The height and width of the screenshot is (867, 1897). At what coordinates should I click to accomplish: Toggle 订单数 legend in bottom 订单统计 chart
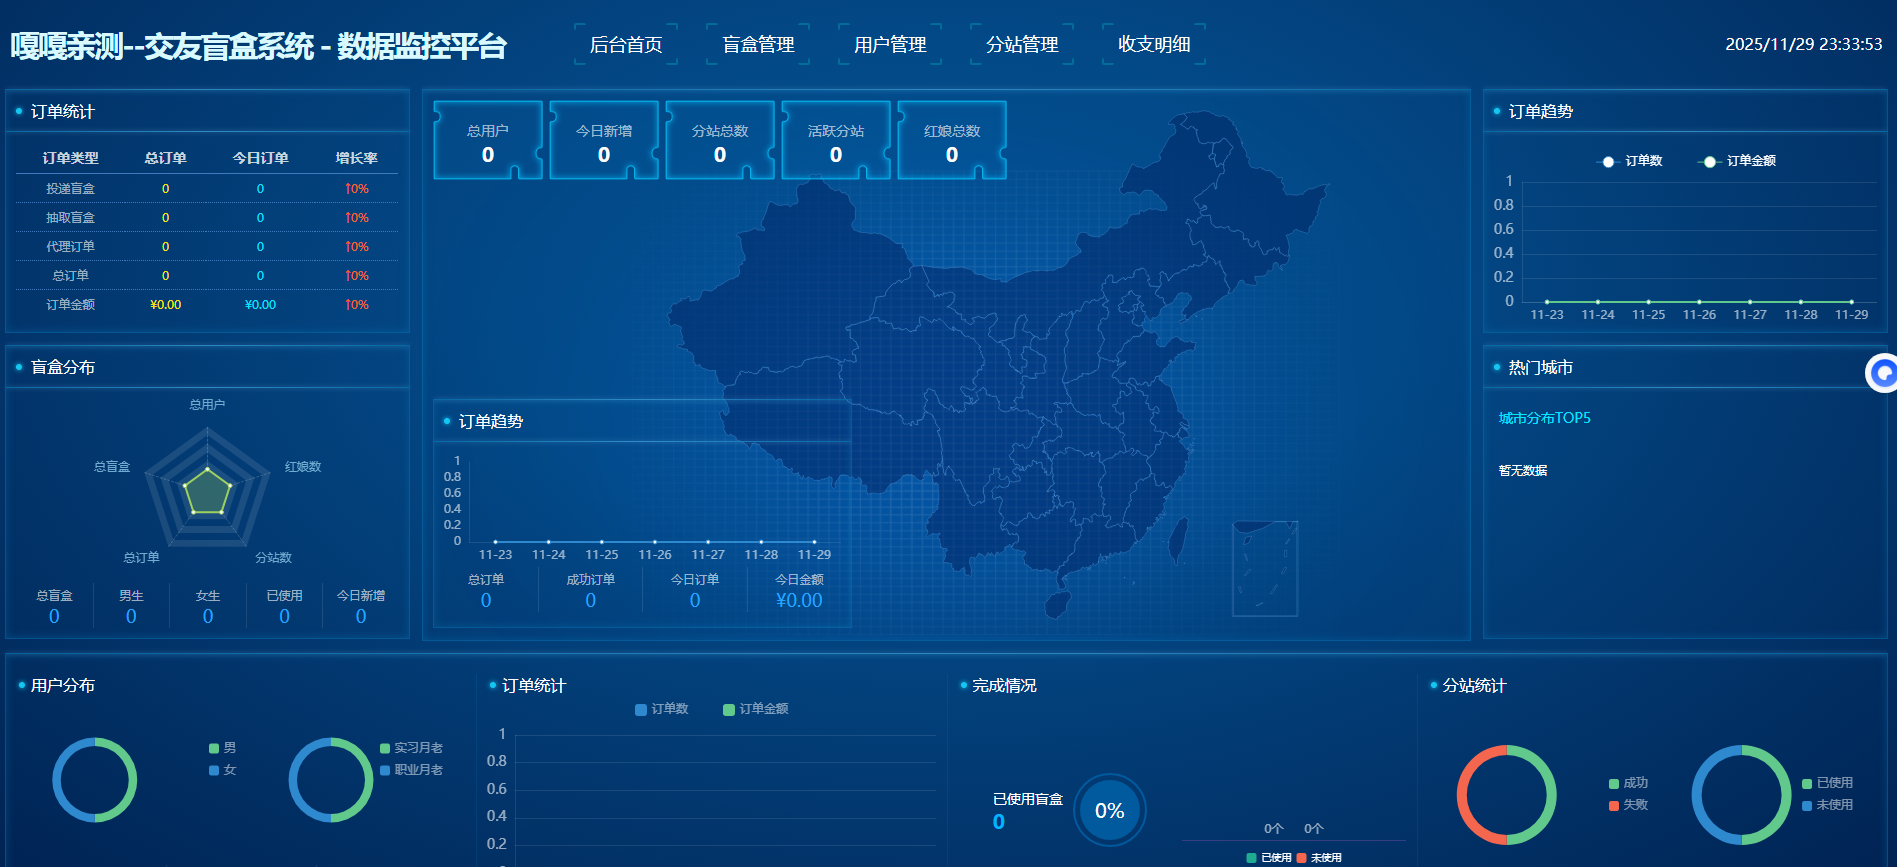coord(662,709)
